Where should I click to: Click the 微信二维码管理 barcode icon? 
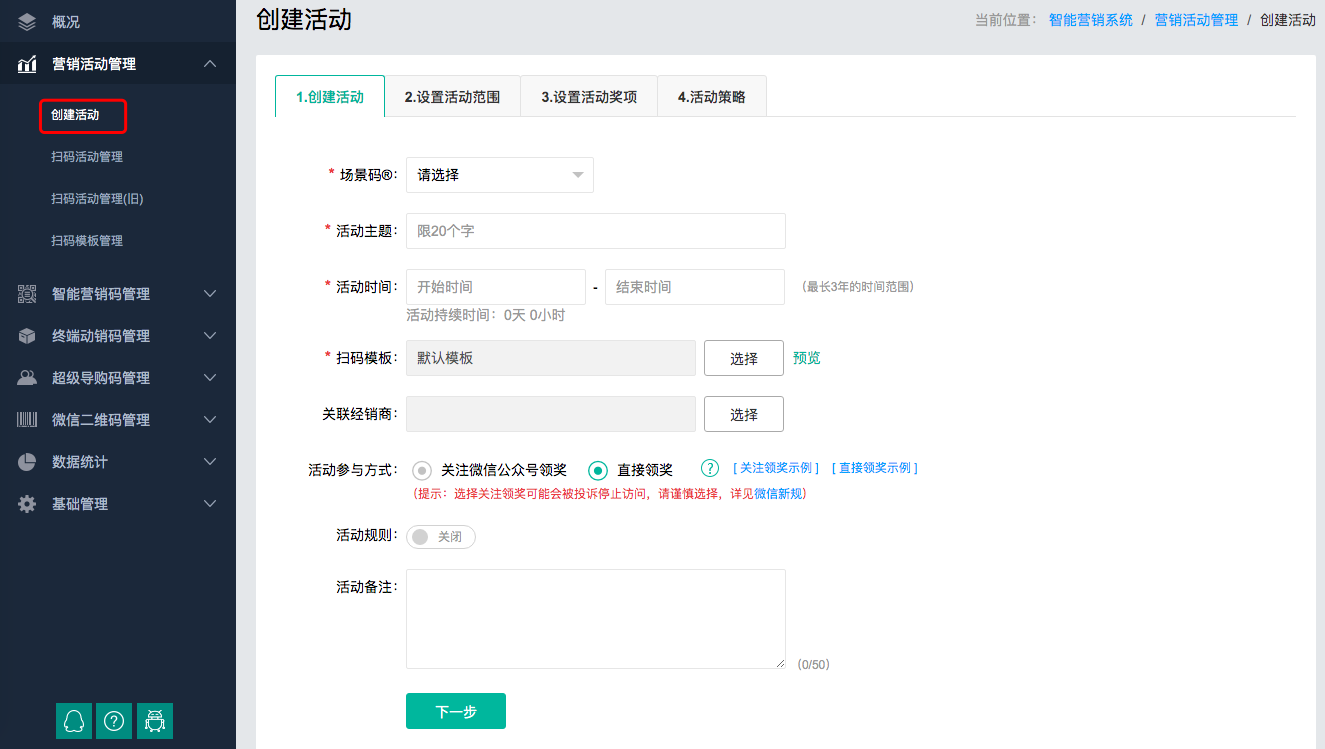[27, 420]
